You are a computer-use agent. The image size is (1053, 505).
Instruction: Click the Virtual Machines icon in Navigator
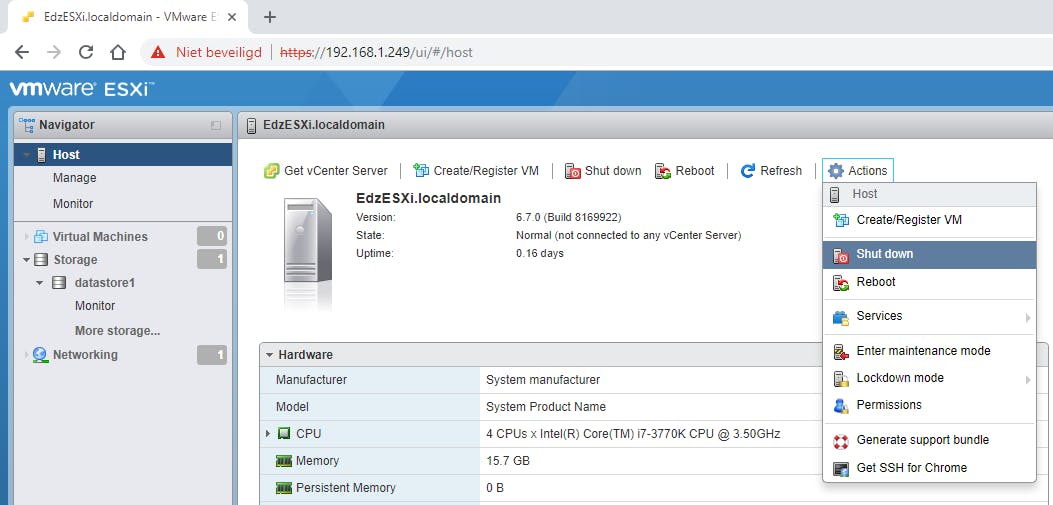[x=41, y=236]
